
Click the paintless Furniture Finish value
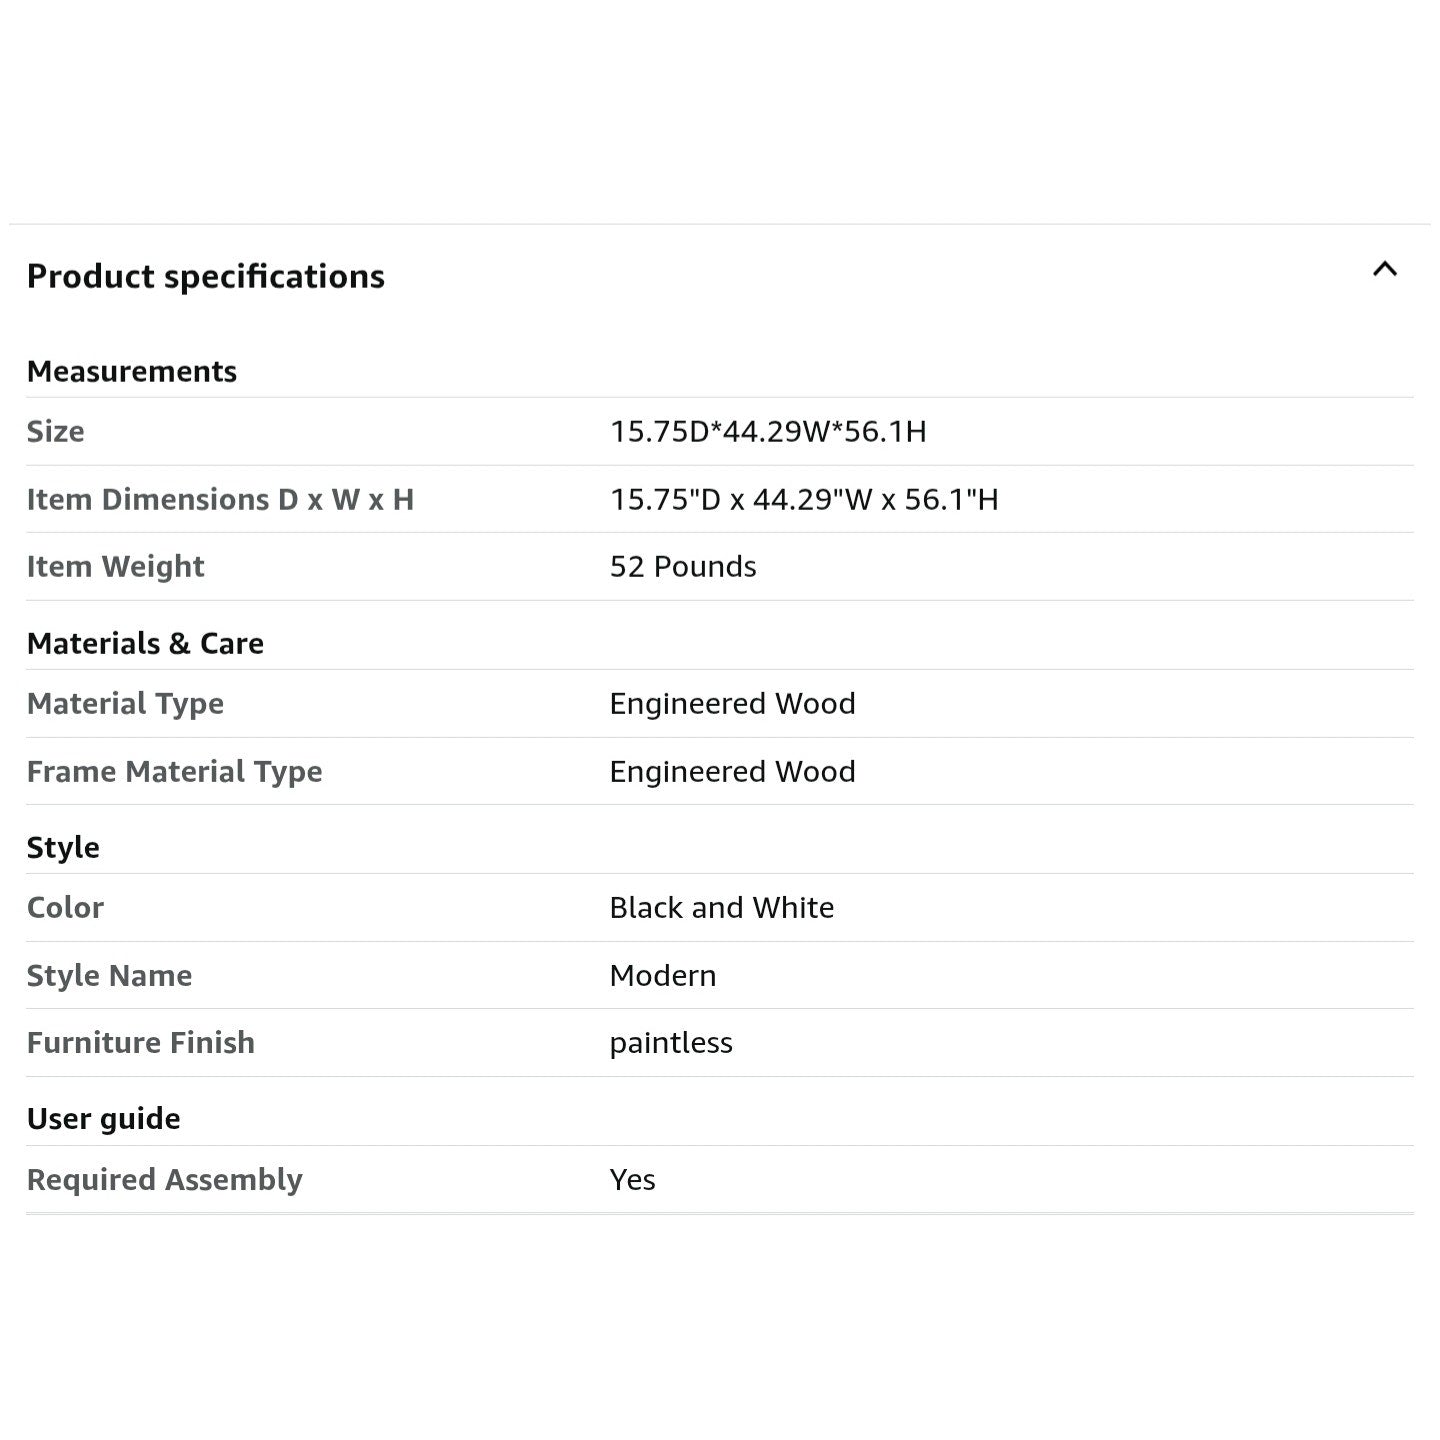[x=671, y=1042]
